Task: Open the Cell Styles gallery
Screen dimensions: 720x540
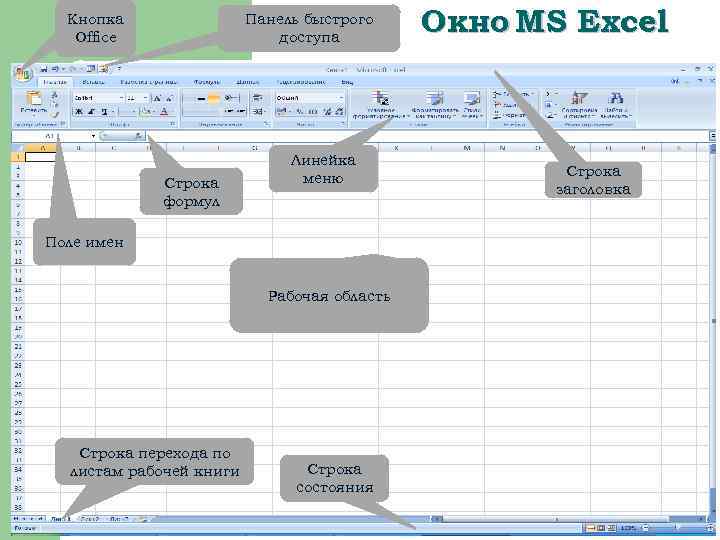Action: click(472, 105)
